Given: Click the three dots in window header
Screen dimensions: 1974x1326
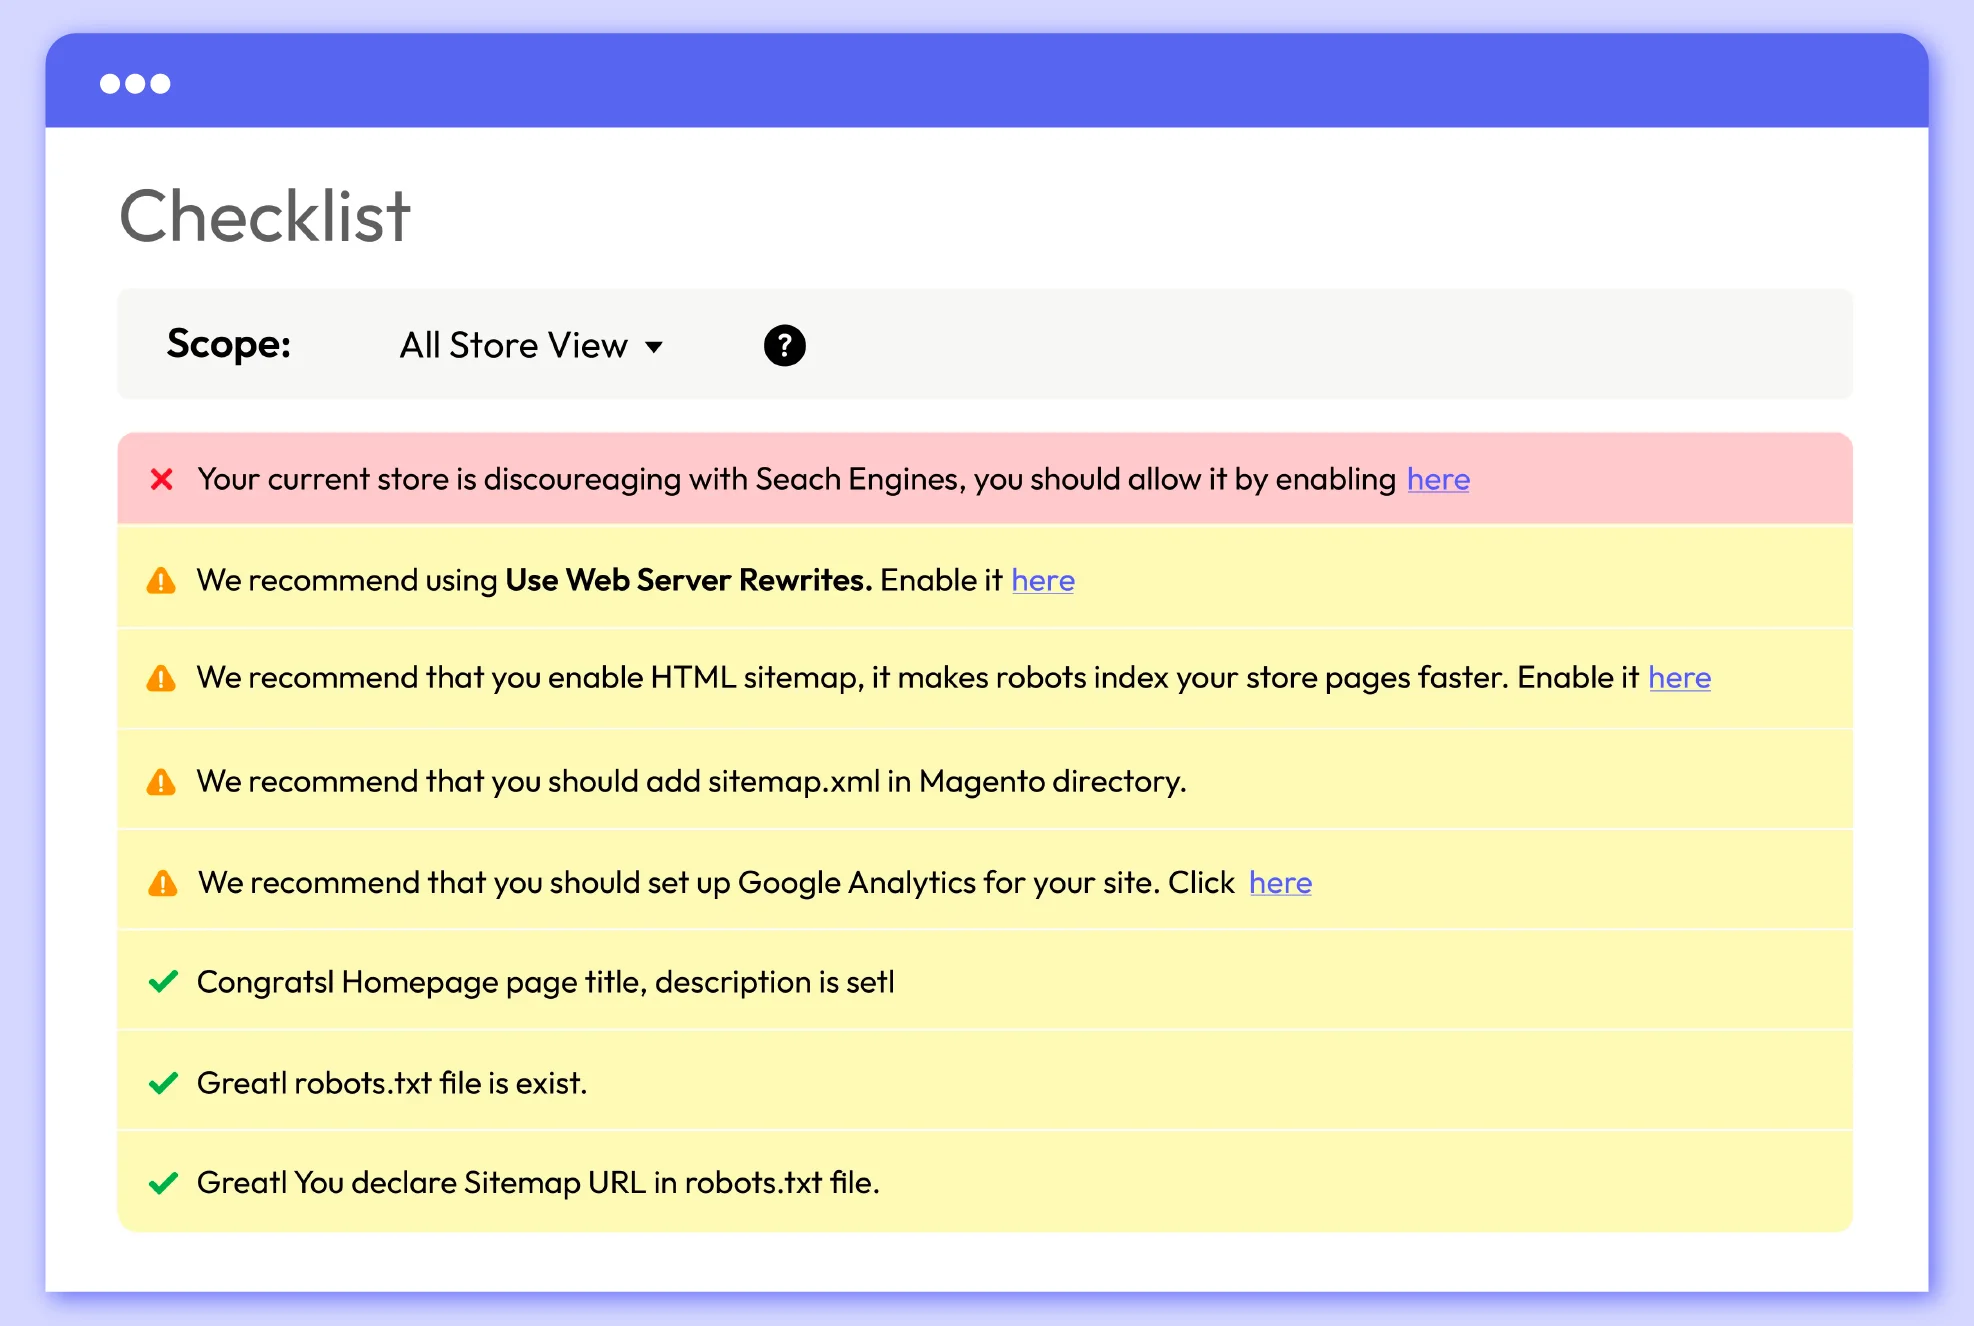Looking at the screenshot, I should pos(135,84).
